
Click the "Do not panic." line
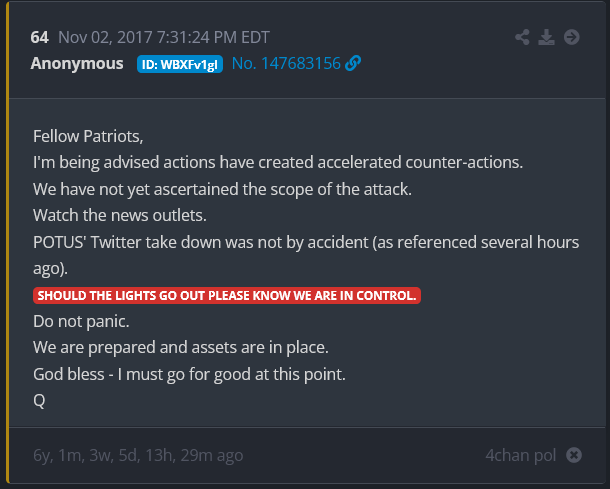(x=81, y=322)
